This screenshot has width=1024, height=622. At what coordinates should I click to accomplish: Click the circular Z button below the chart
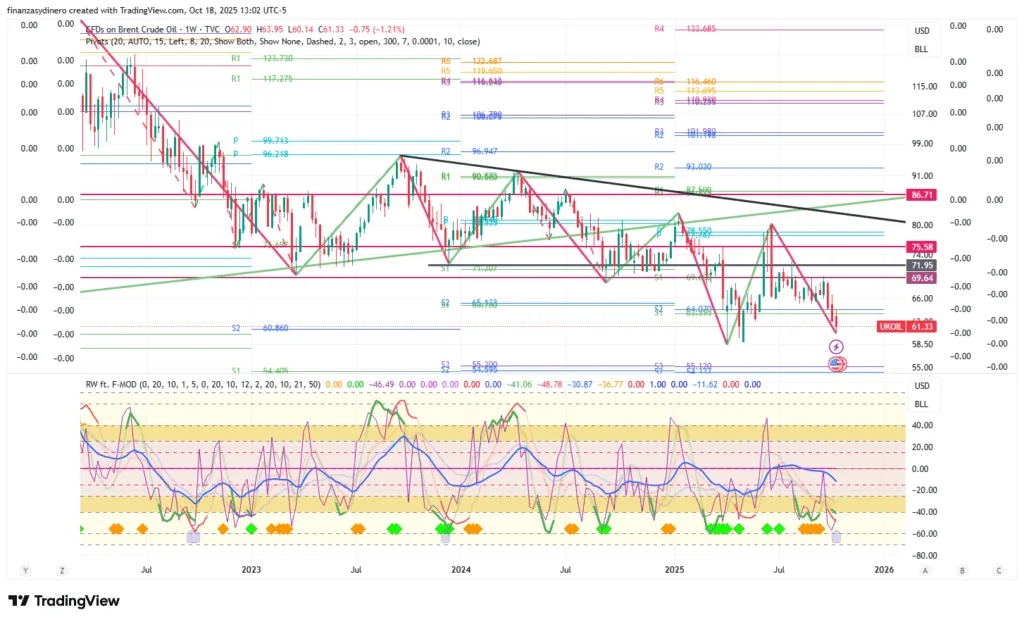62,570
